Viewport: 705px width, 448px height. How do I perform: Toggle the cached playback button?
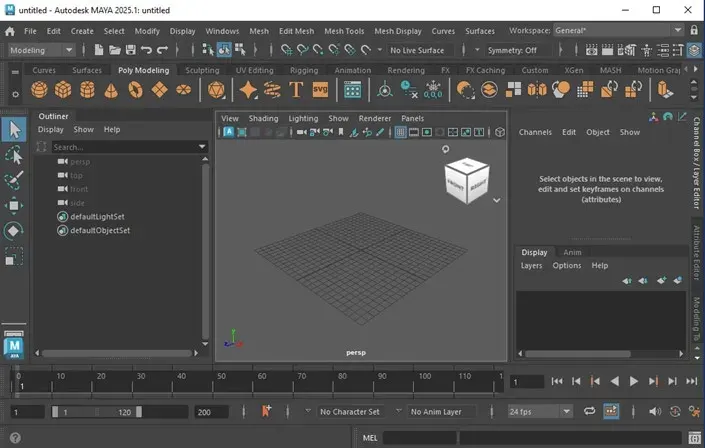[x=611, y=411]
